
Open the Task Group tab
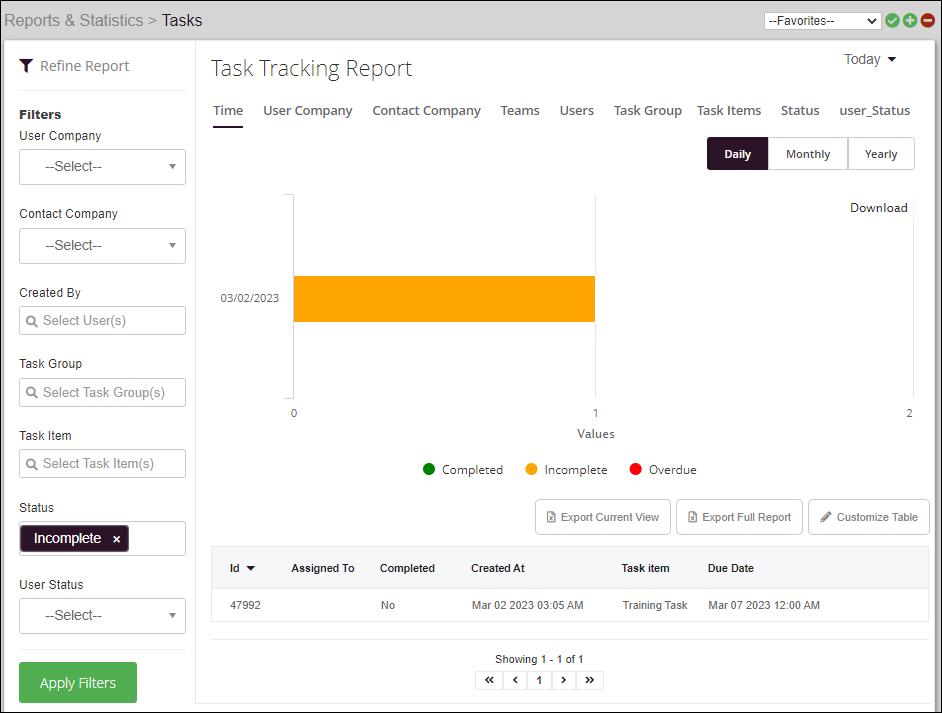tap(648, 111)
